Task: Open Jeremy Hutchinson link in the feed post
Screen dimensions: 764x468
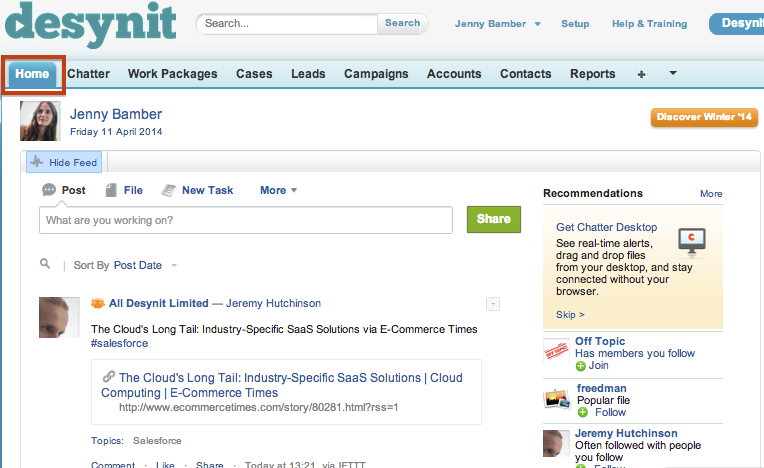Action: (273, 303)
